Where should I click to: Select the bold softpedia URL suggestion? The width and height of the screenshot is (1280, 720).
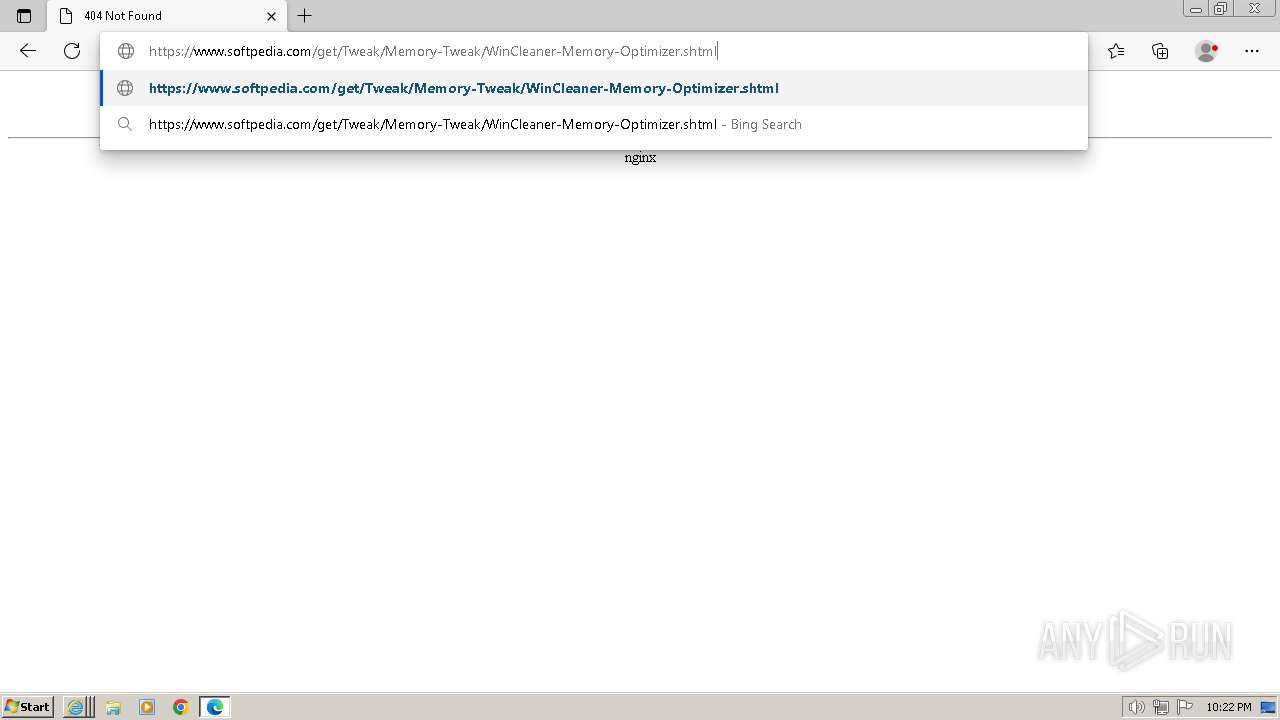[594, 88]
